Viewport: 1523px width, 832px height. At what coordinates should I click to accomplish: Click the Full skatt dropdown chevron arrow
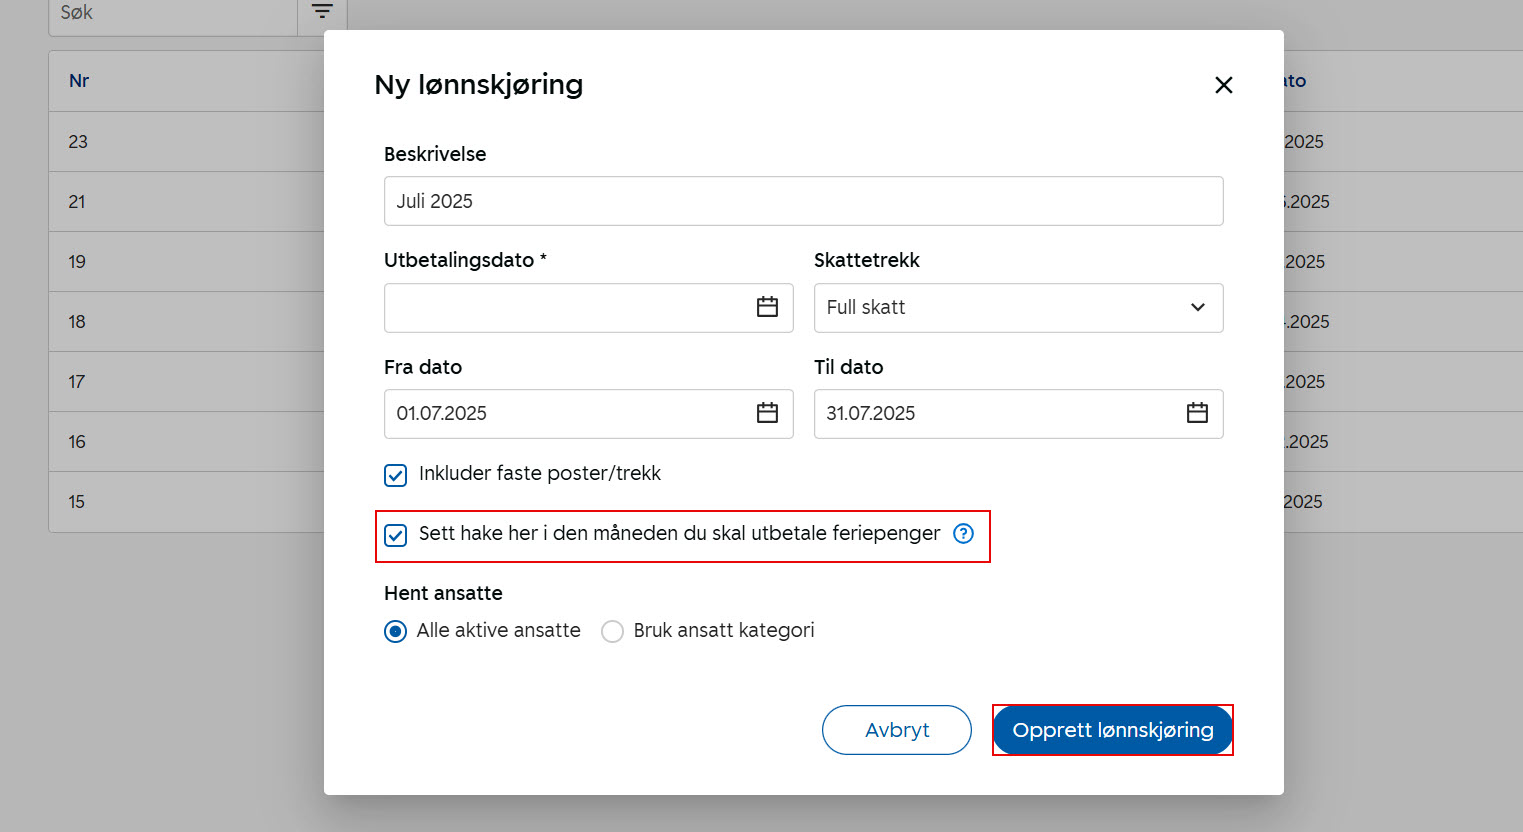point(1197,308)
